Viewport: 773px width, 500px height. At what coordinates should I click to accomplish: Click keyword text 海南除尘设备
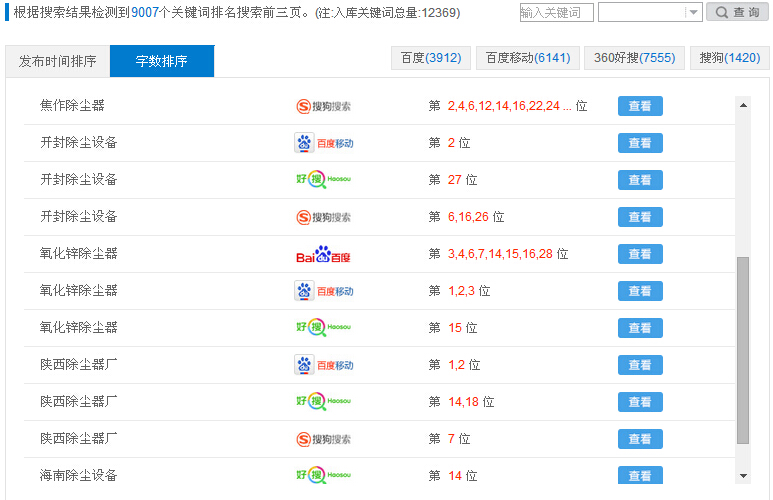click(79, 475)
